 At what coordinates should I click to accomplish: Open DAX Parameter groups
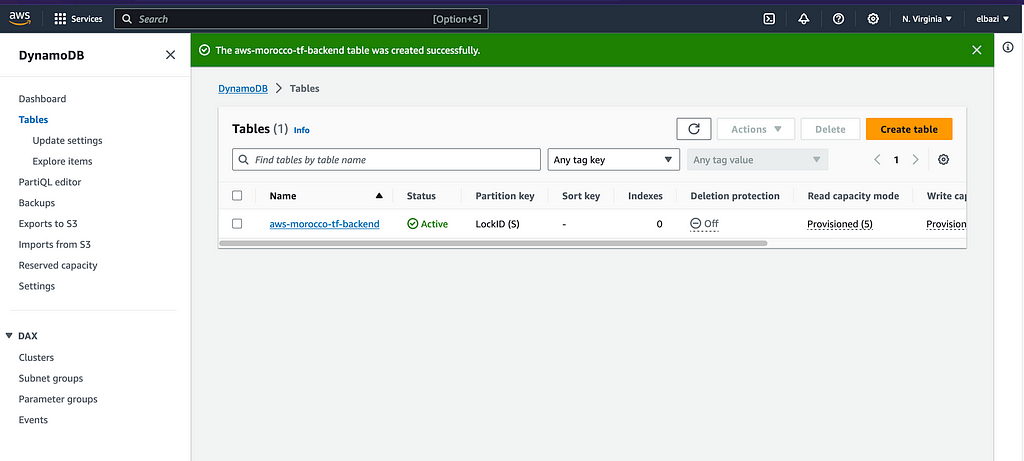58,399
